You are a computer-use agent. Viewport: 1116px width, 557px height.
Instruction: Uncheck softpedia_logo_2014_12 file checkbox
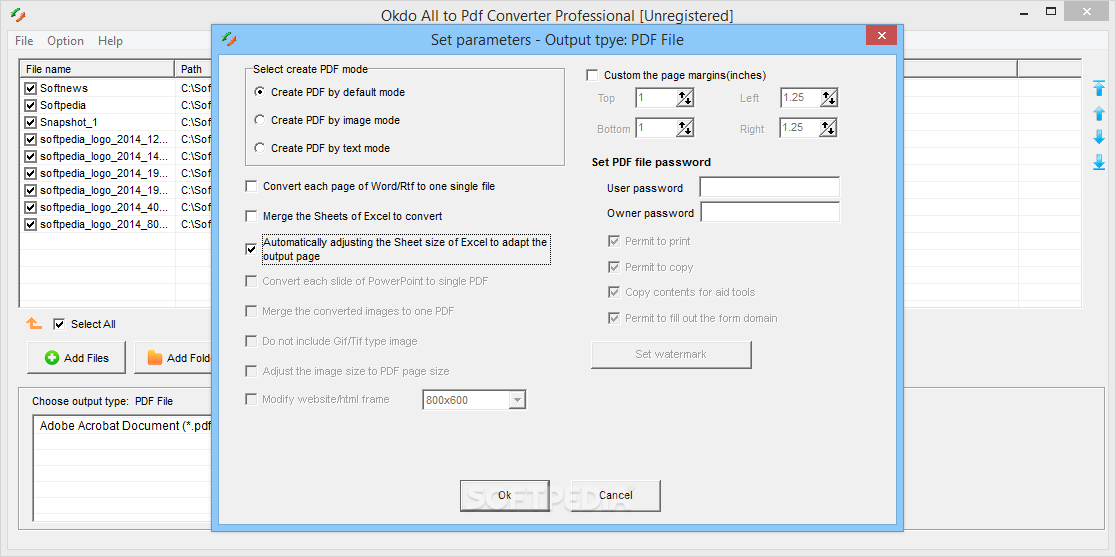click(x=31, y=139)
